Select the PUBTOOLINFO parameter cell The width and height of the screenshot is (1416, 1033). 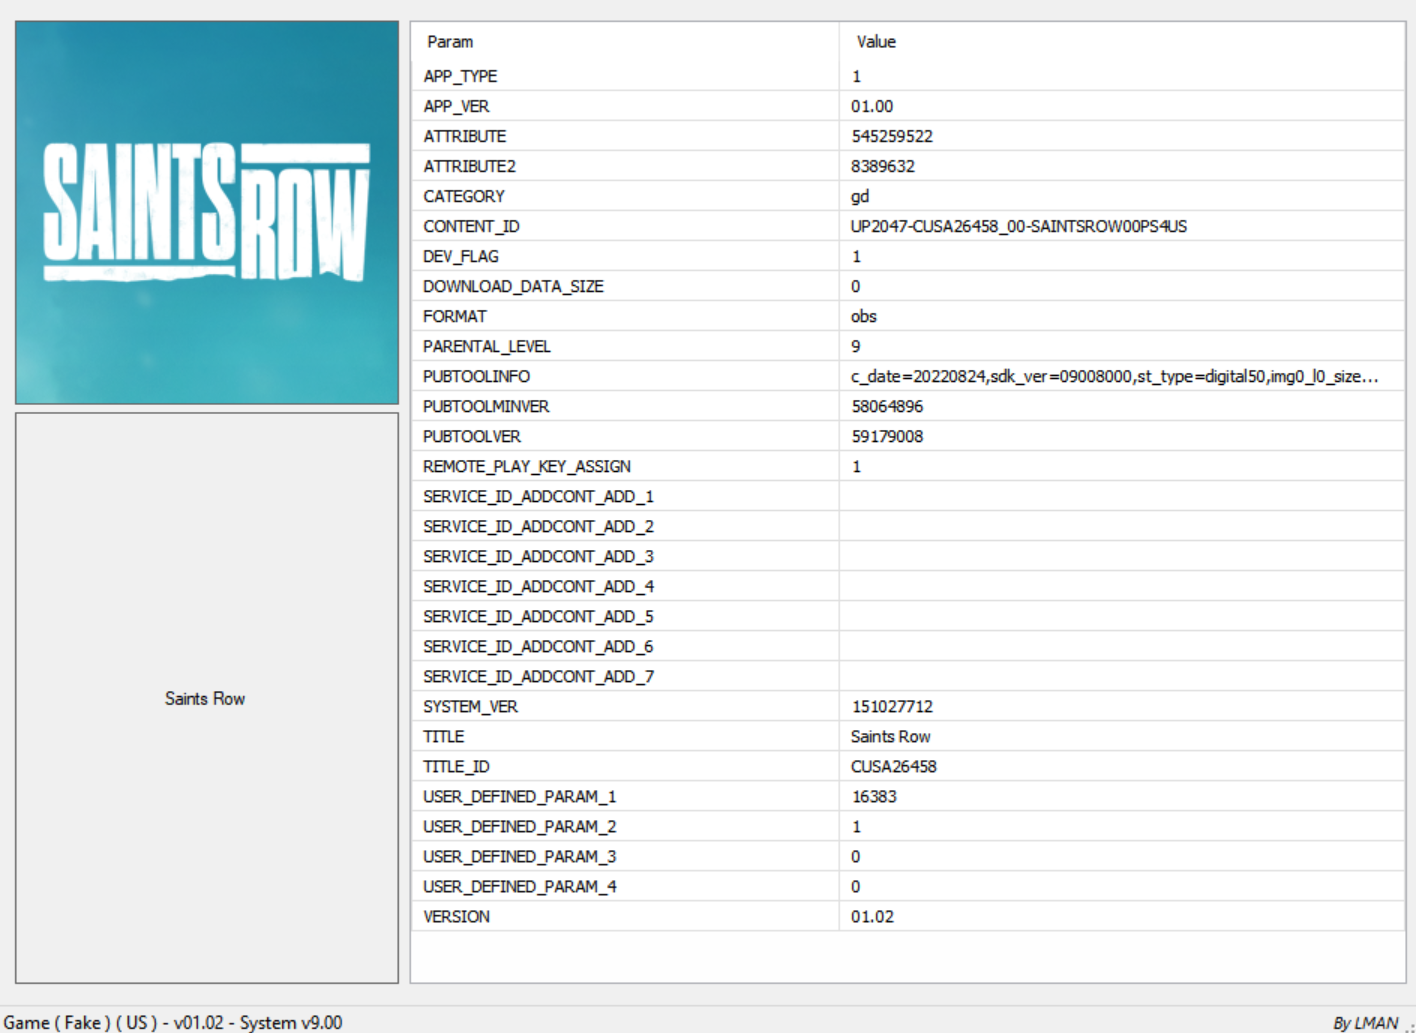point(625,376)
